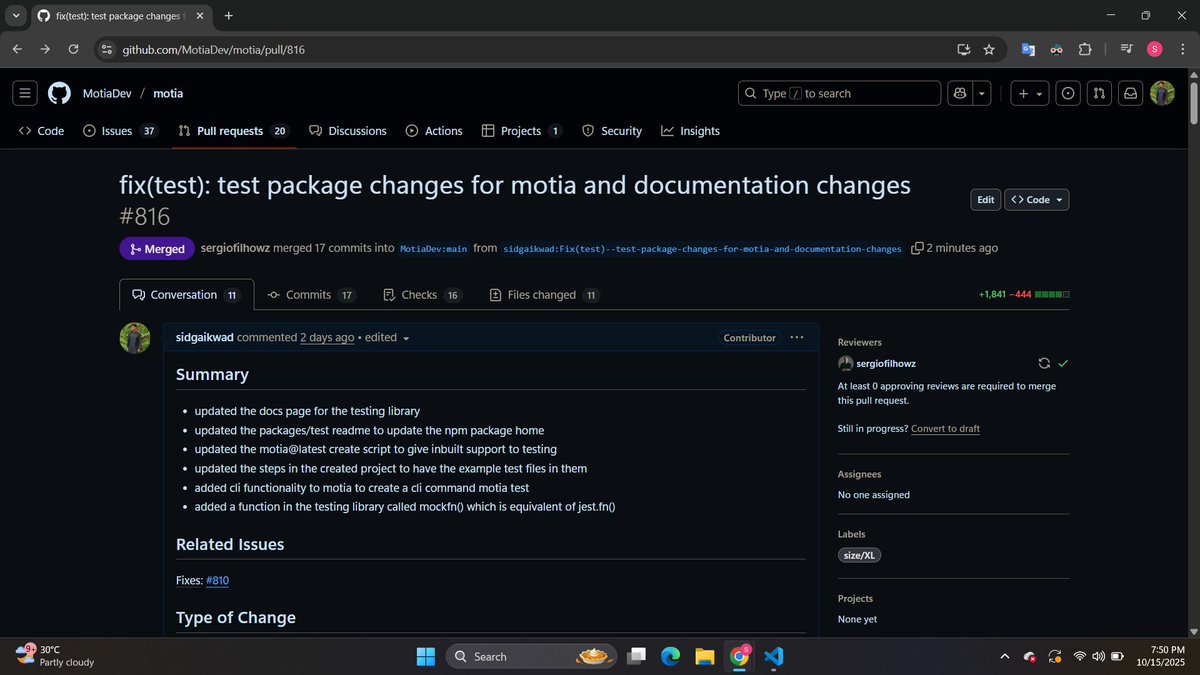The width and height of the screenshot is (1200, 675).
Task: Open the Windows Start menu
Action: click(425, 656)
